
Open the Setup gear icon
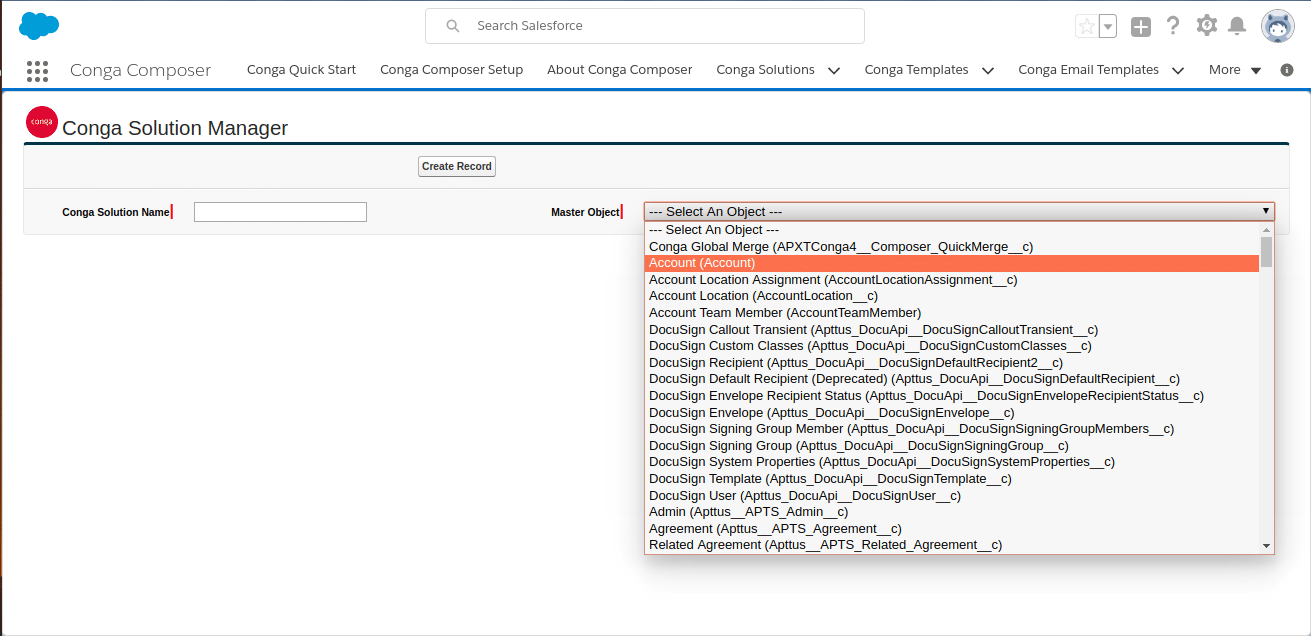pyautogui.click(x=1207, y=26)
